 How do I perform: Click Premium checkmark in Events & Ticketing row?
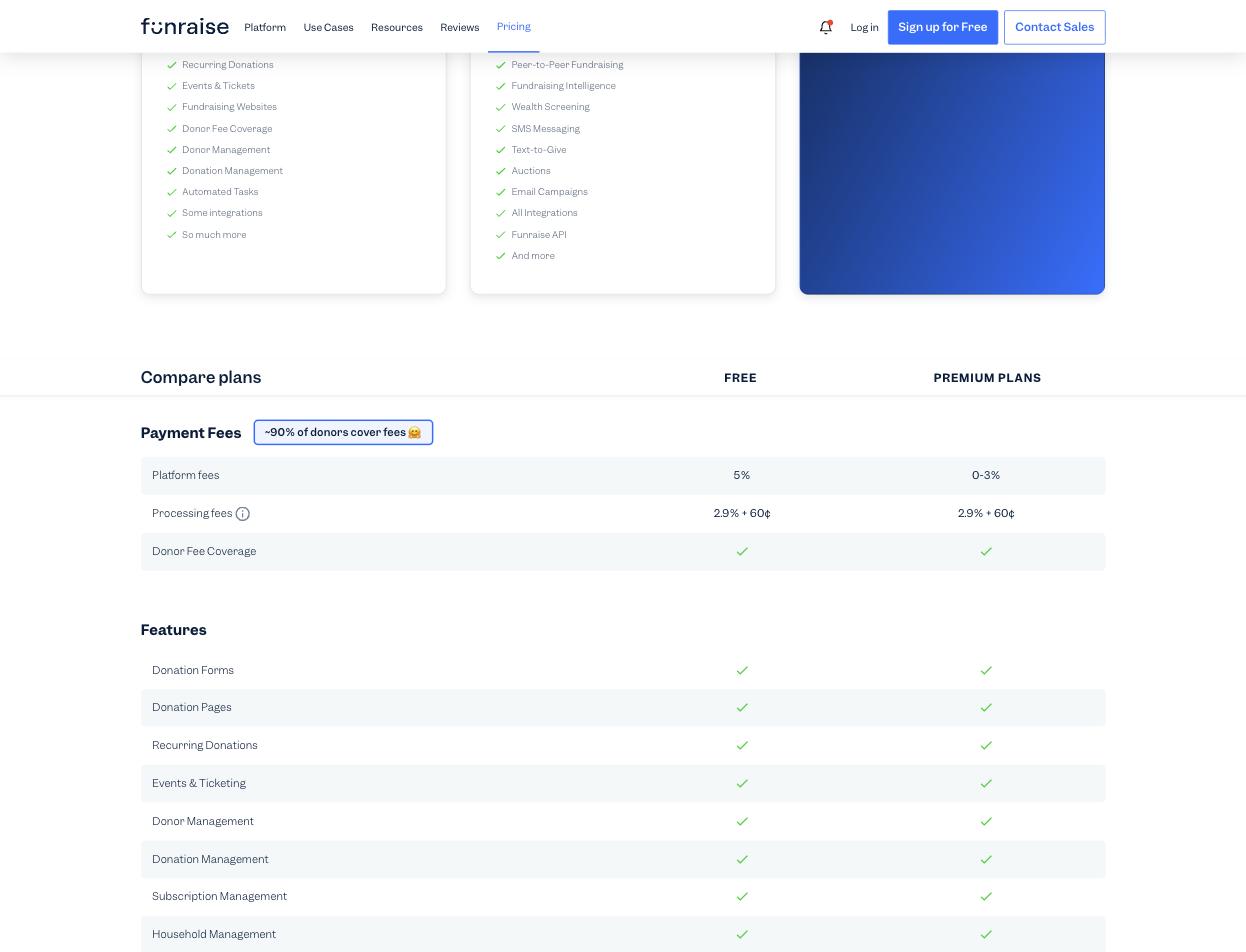click(986, 783)
